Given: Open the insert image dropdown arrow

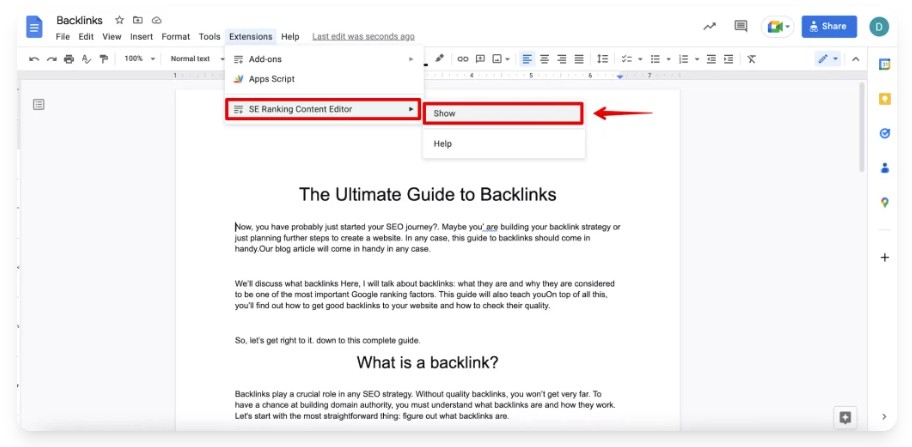Looking at the screenshot, I should pyautogui.click(x=507, y=59).
